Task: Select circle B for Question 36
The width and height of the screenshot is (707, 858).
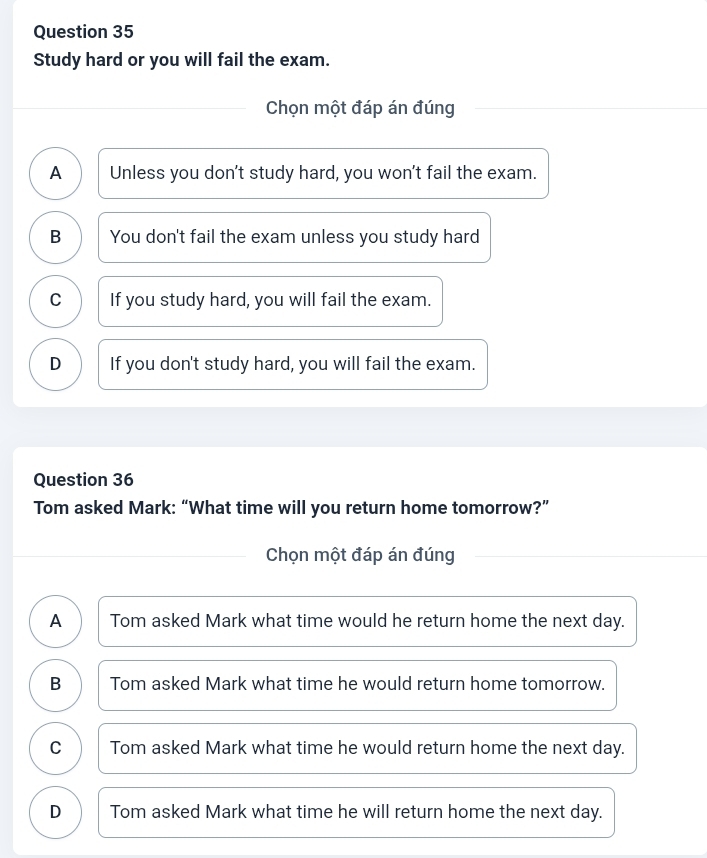Action: pyautogui.click(x=55, y=685)
